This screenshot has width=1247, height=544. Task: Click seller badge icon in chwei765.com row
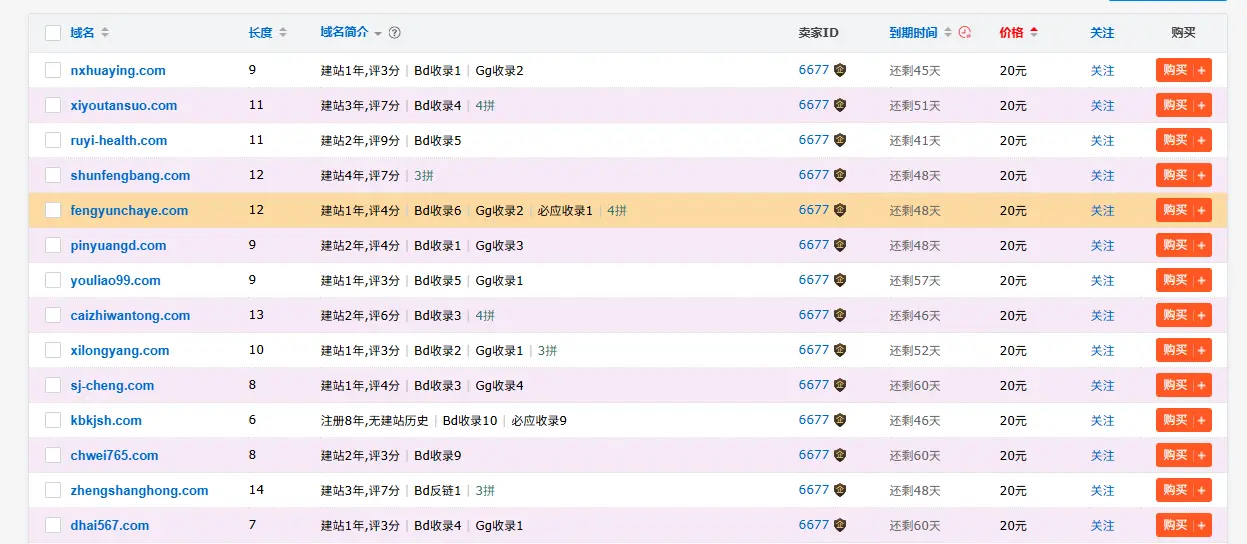click(x=840, y=455)
